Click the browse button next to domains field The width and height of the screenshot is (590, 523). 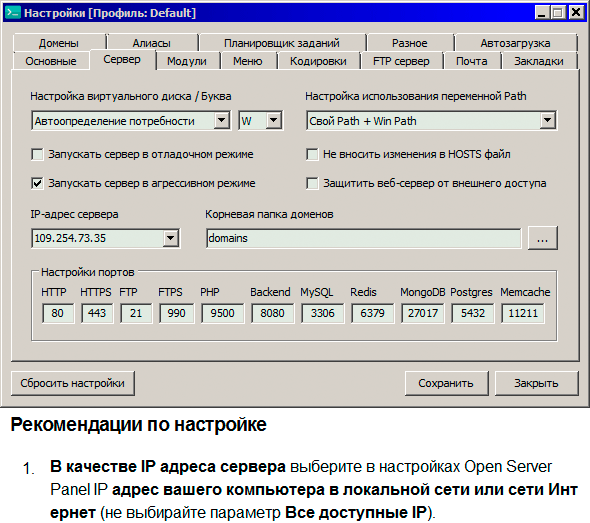(543, 238)
